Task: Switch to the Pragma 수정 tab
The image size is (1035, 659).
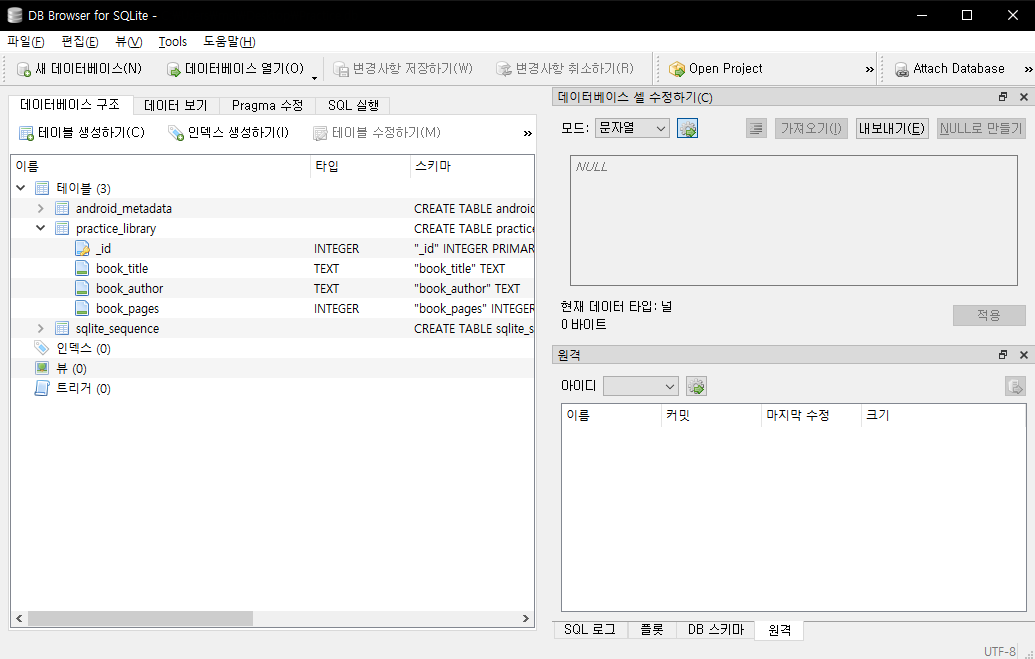Action: [267, 106]
